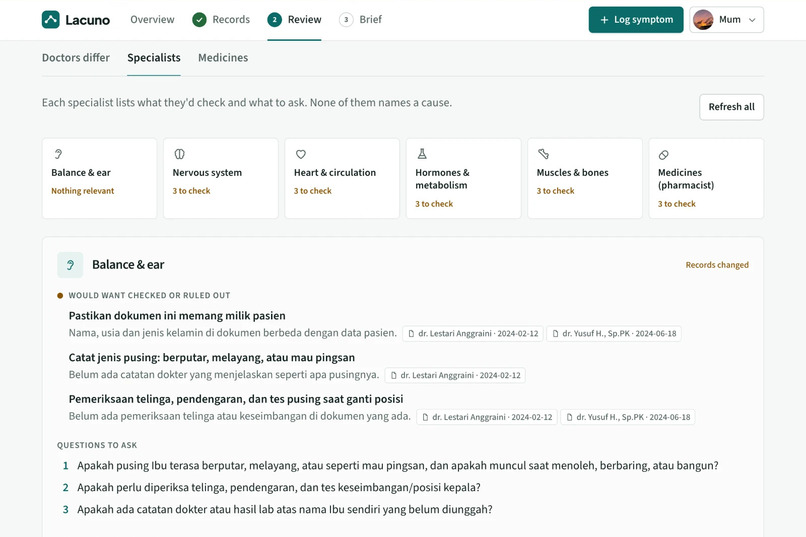The image size is (806, 537).
Task: Select the Nervous system specialist card
Action: [x=221, y=178]
